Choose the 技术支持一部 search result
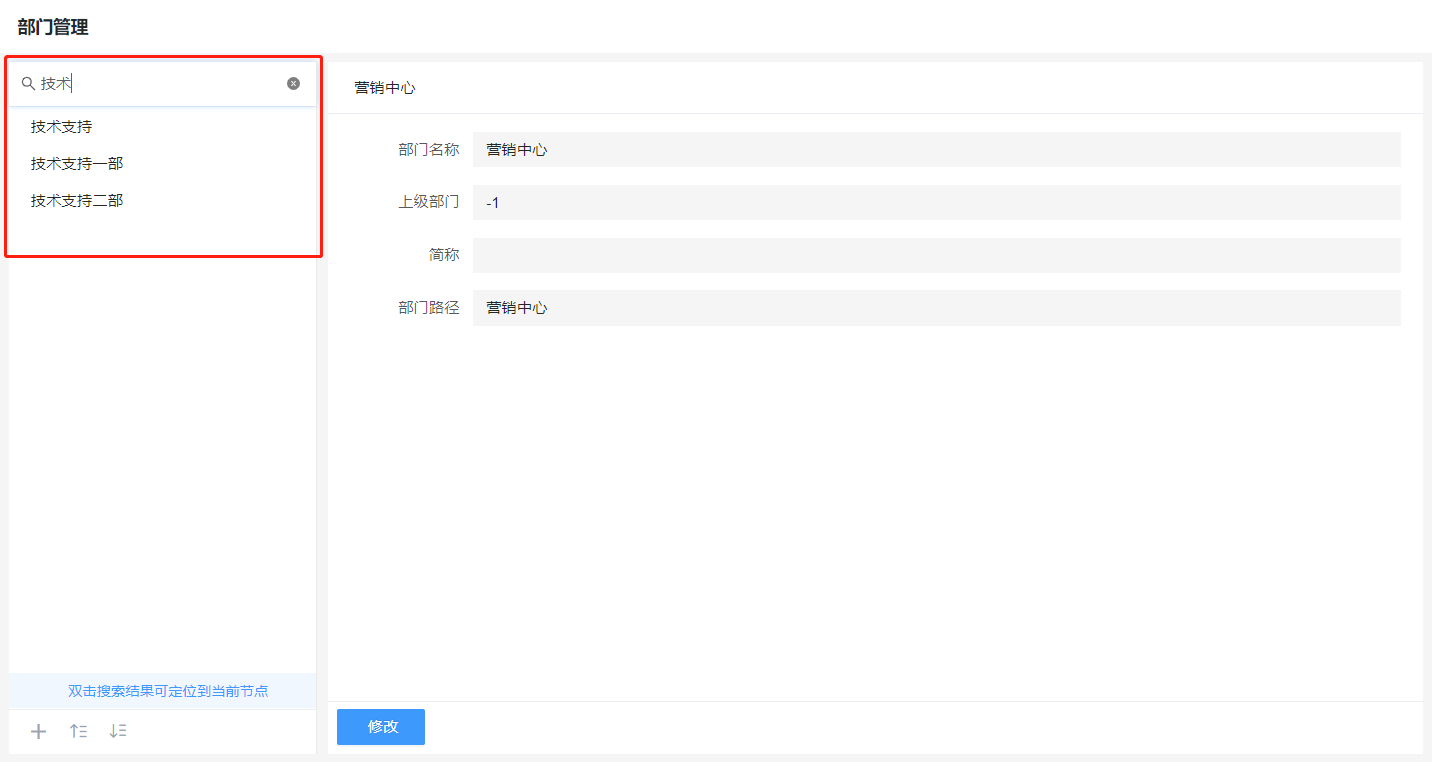 [x=77, y=164]
